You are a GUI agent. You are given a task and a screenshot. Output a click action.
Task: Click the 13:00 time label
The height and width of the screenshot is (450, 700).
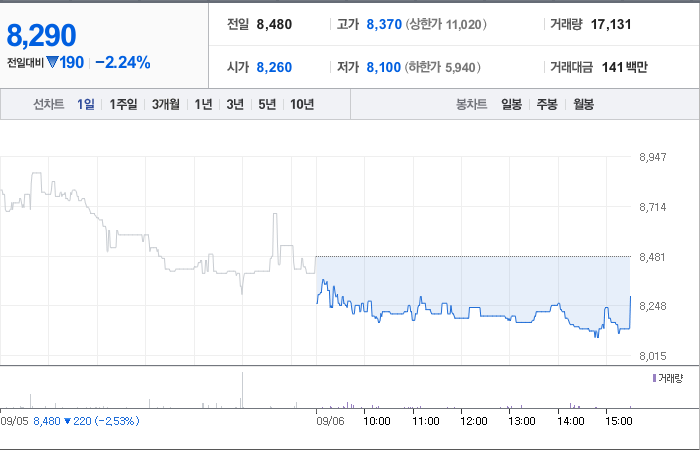pos(522,421)
